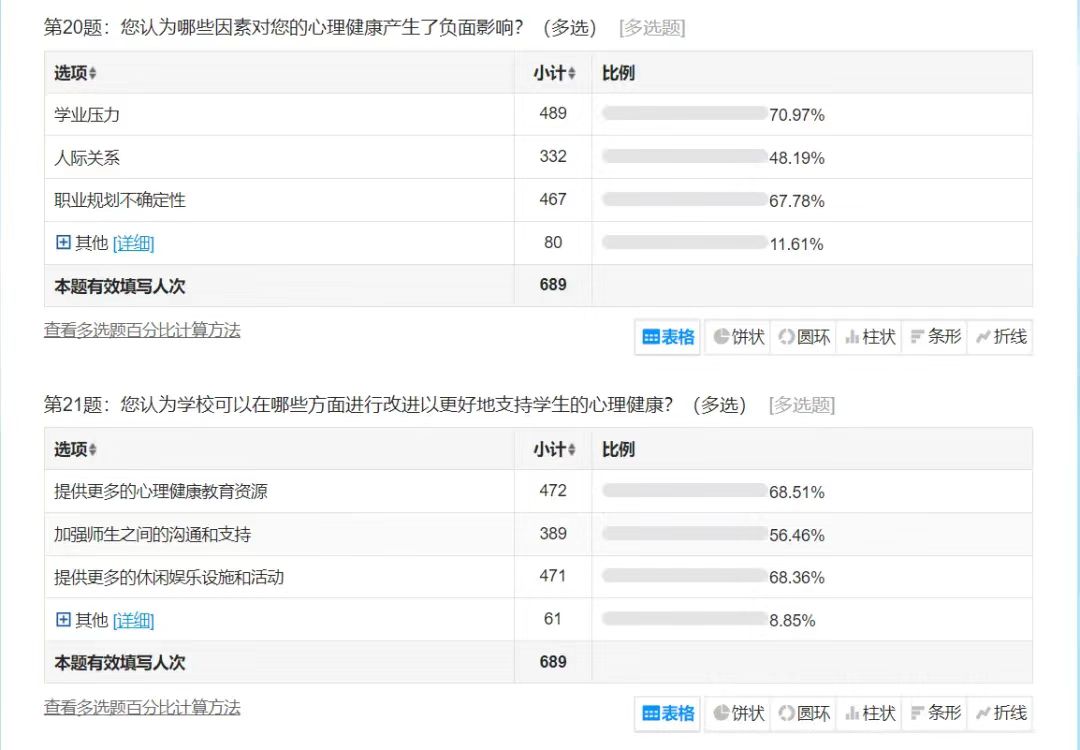The image size is (1080, 750).
Task: Select table view (表格) for Question 20
Action: (668, 337)
